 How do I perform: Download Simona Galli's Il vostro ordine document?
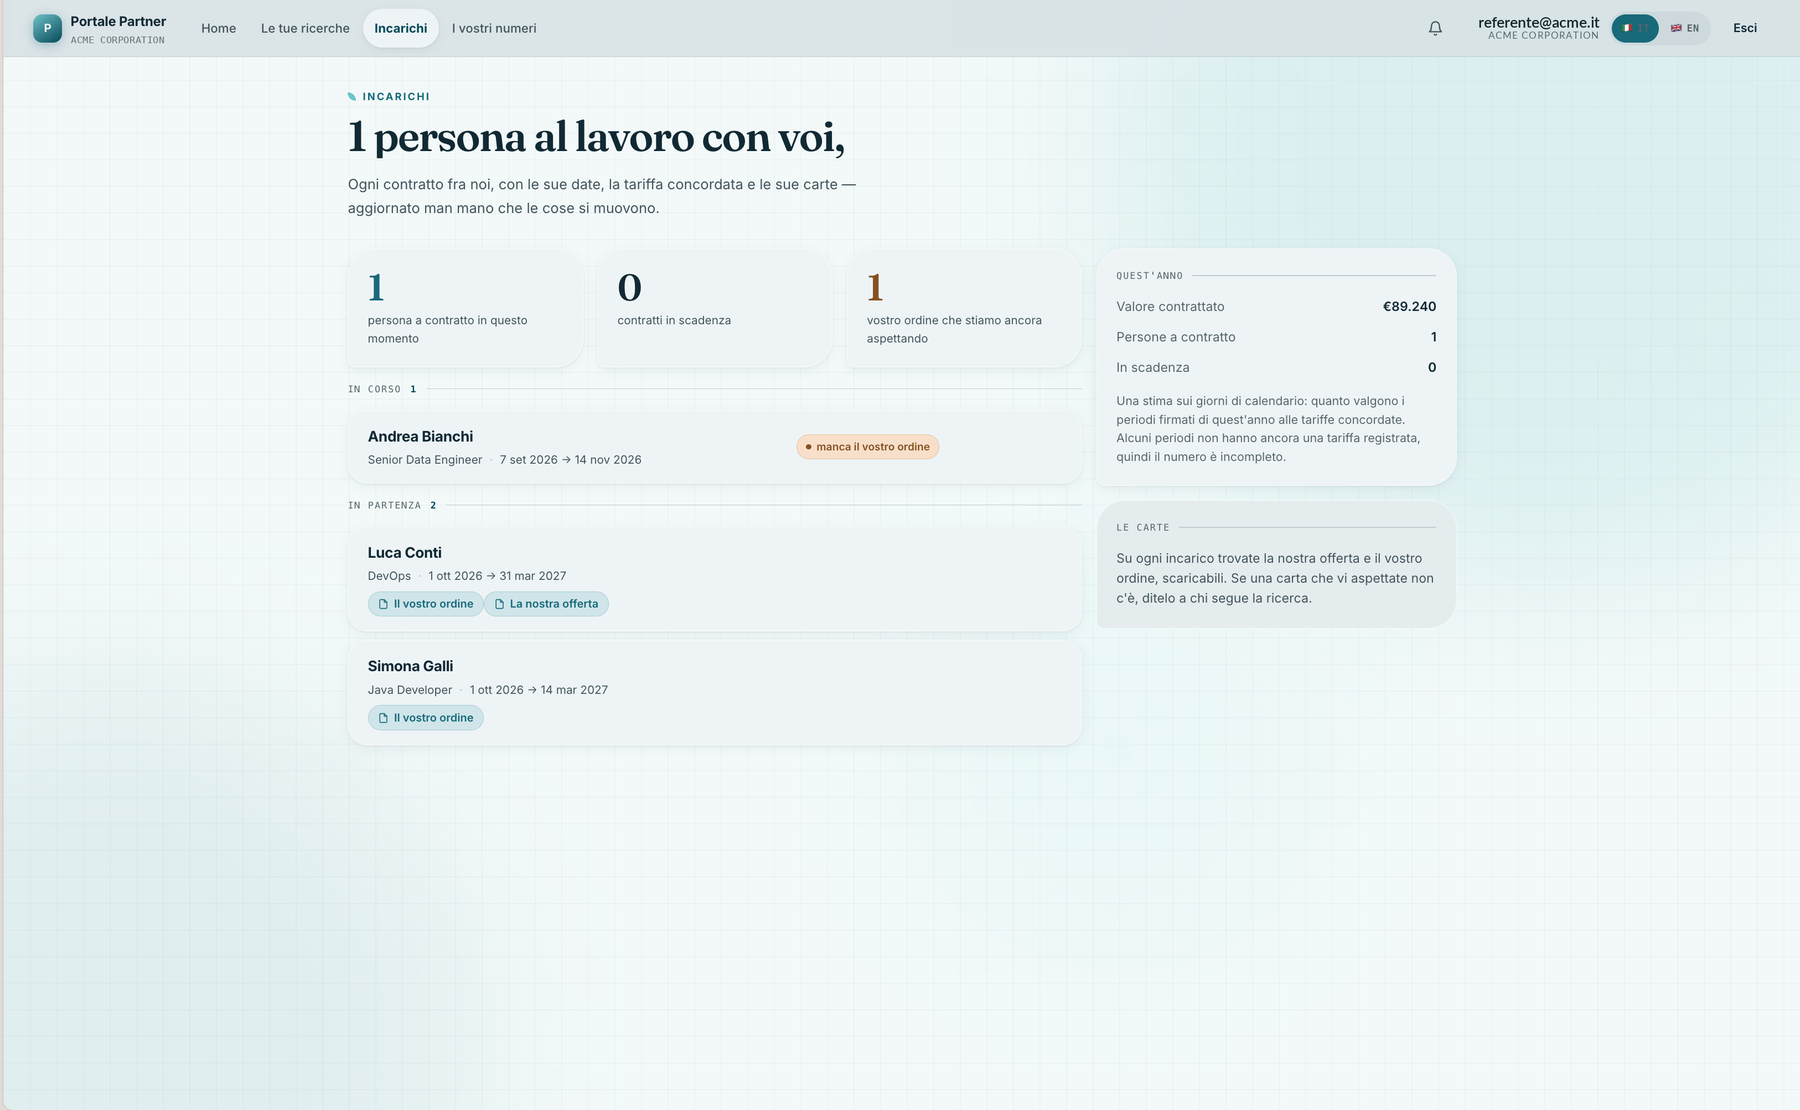[426, 718]
